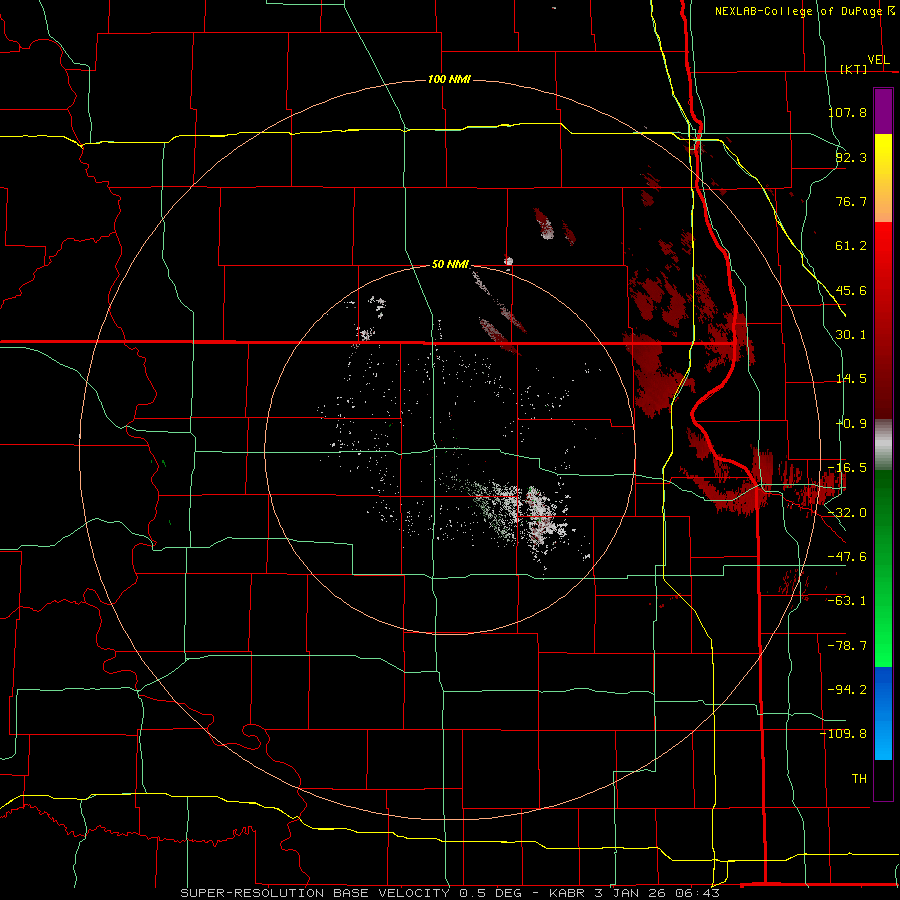Click the Super-Resolution Base Velocity caption
This screenshot has height=900, width=900.
click(449, 893)
